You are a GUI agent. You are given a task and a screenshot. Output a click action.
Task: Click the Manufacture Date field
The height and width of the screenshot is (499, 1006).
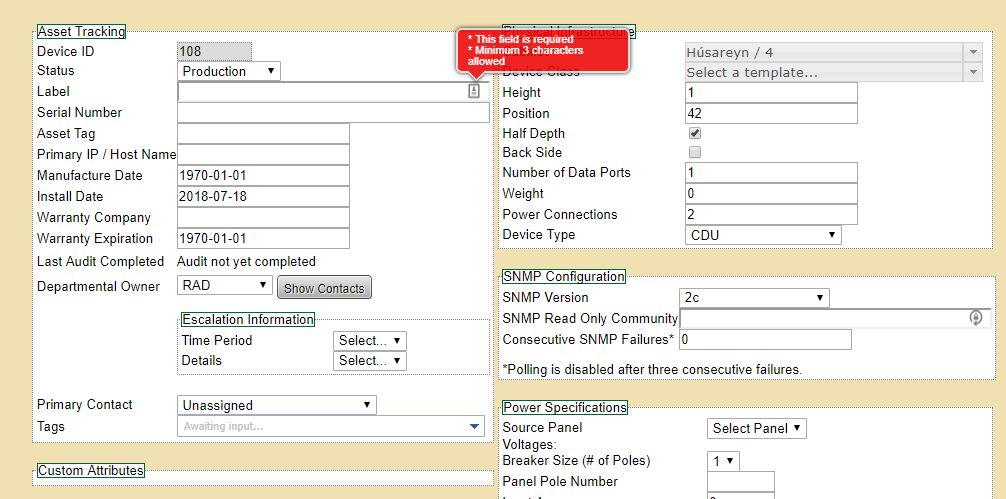263,176
